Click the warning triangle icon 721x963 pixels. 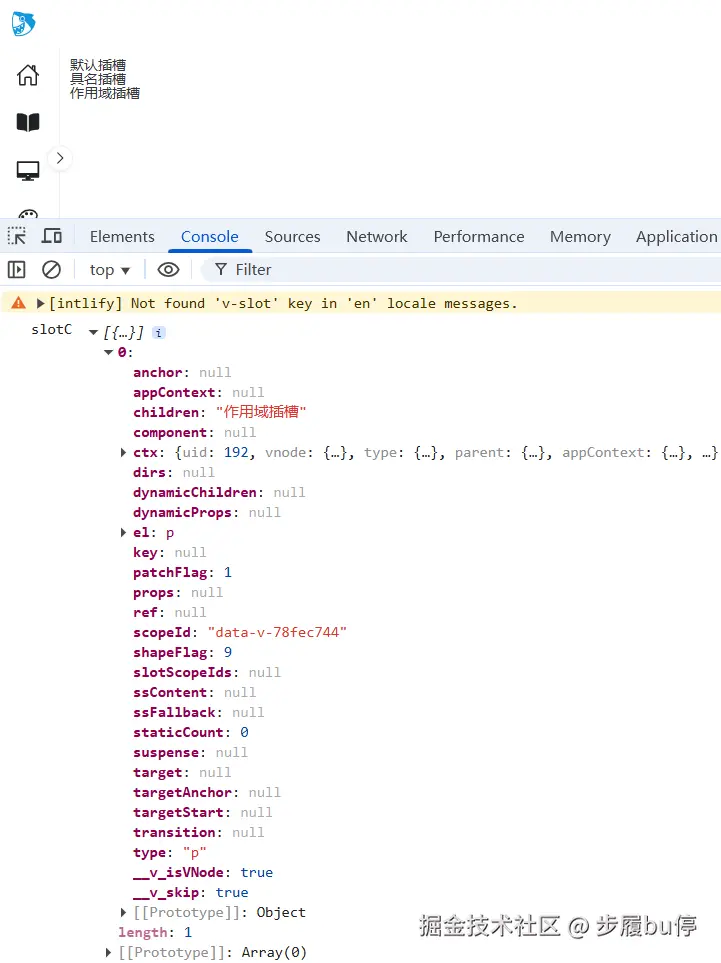coord(19,303)
